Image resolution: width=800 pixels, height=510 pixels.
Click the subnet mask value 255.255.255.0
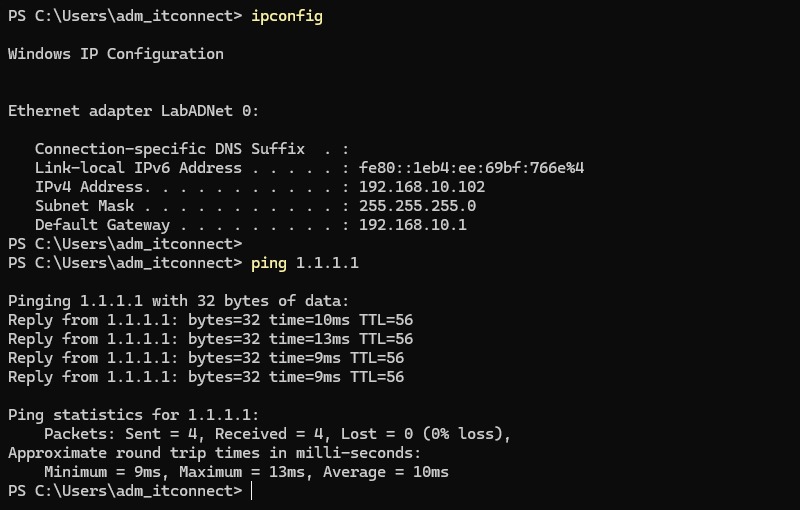pyautogui.click(x=417, y=206)
